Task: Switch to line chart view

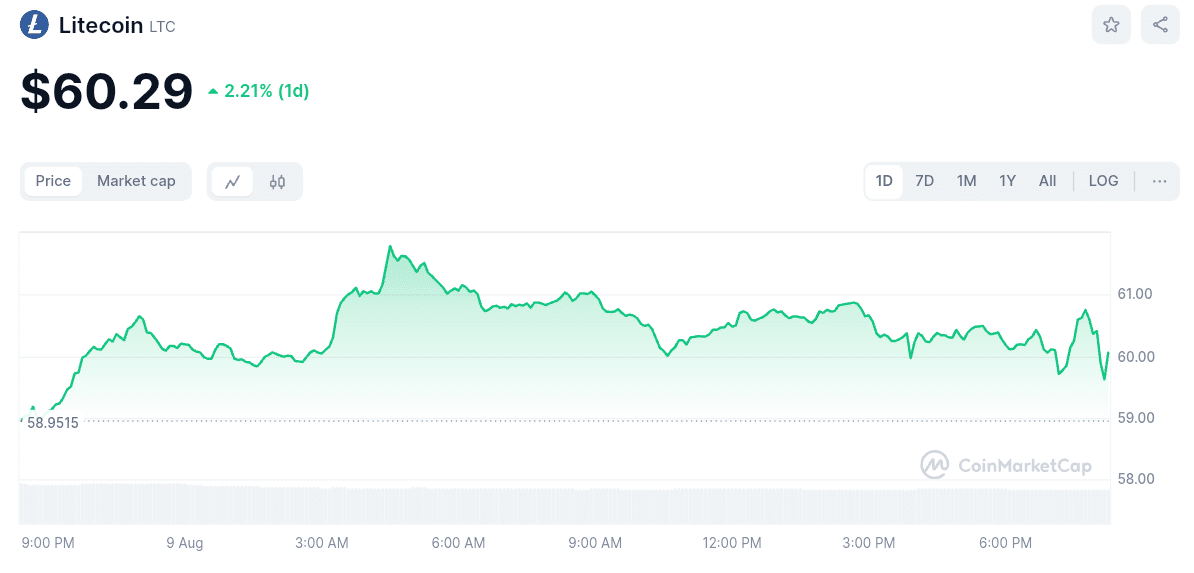Action: pos(233,182)
